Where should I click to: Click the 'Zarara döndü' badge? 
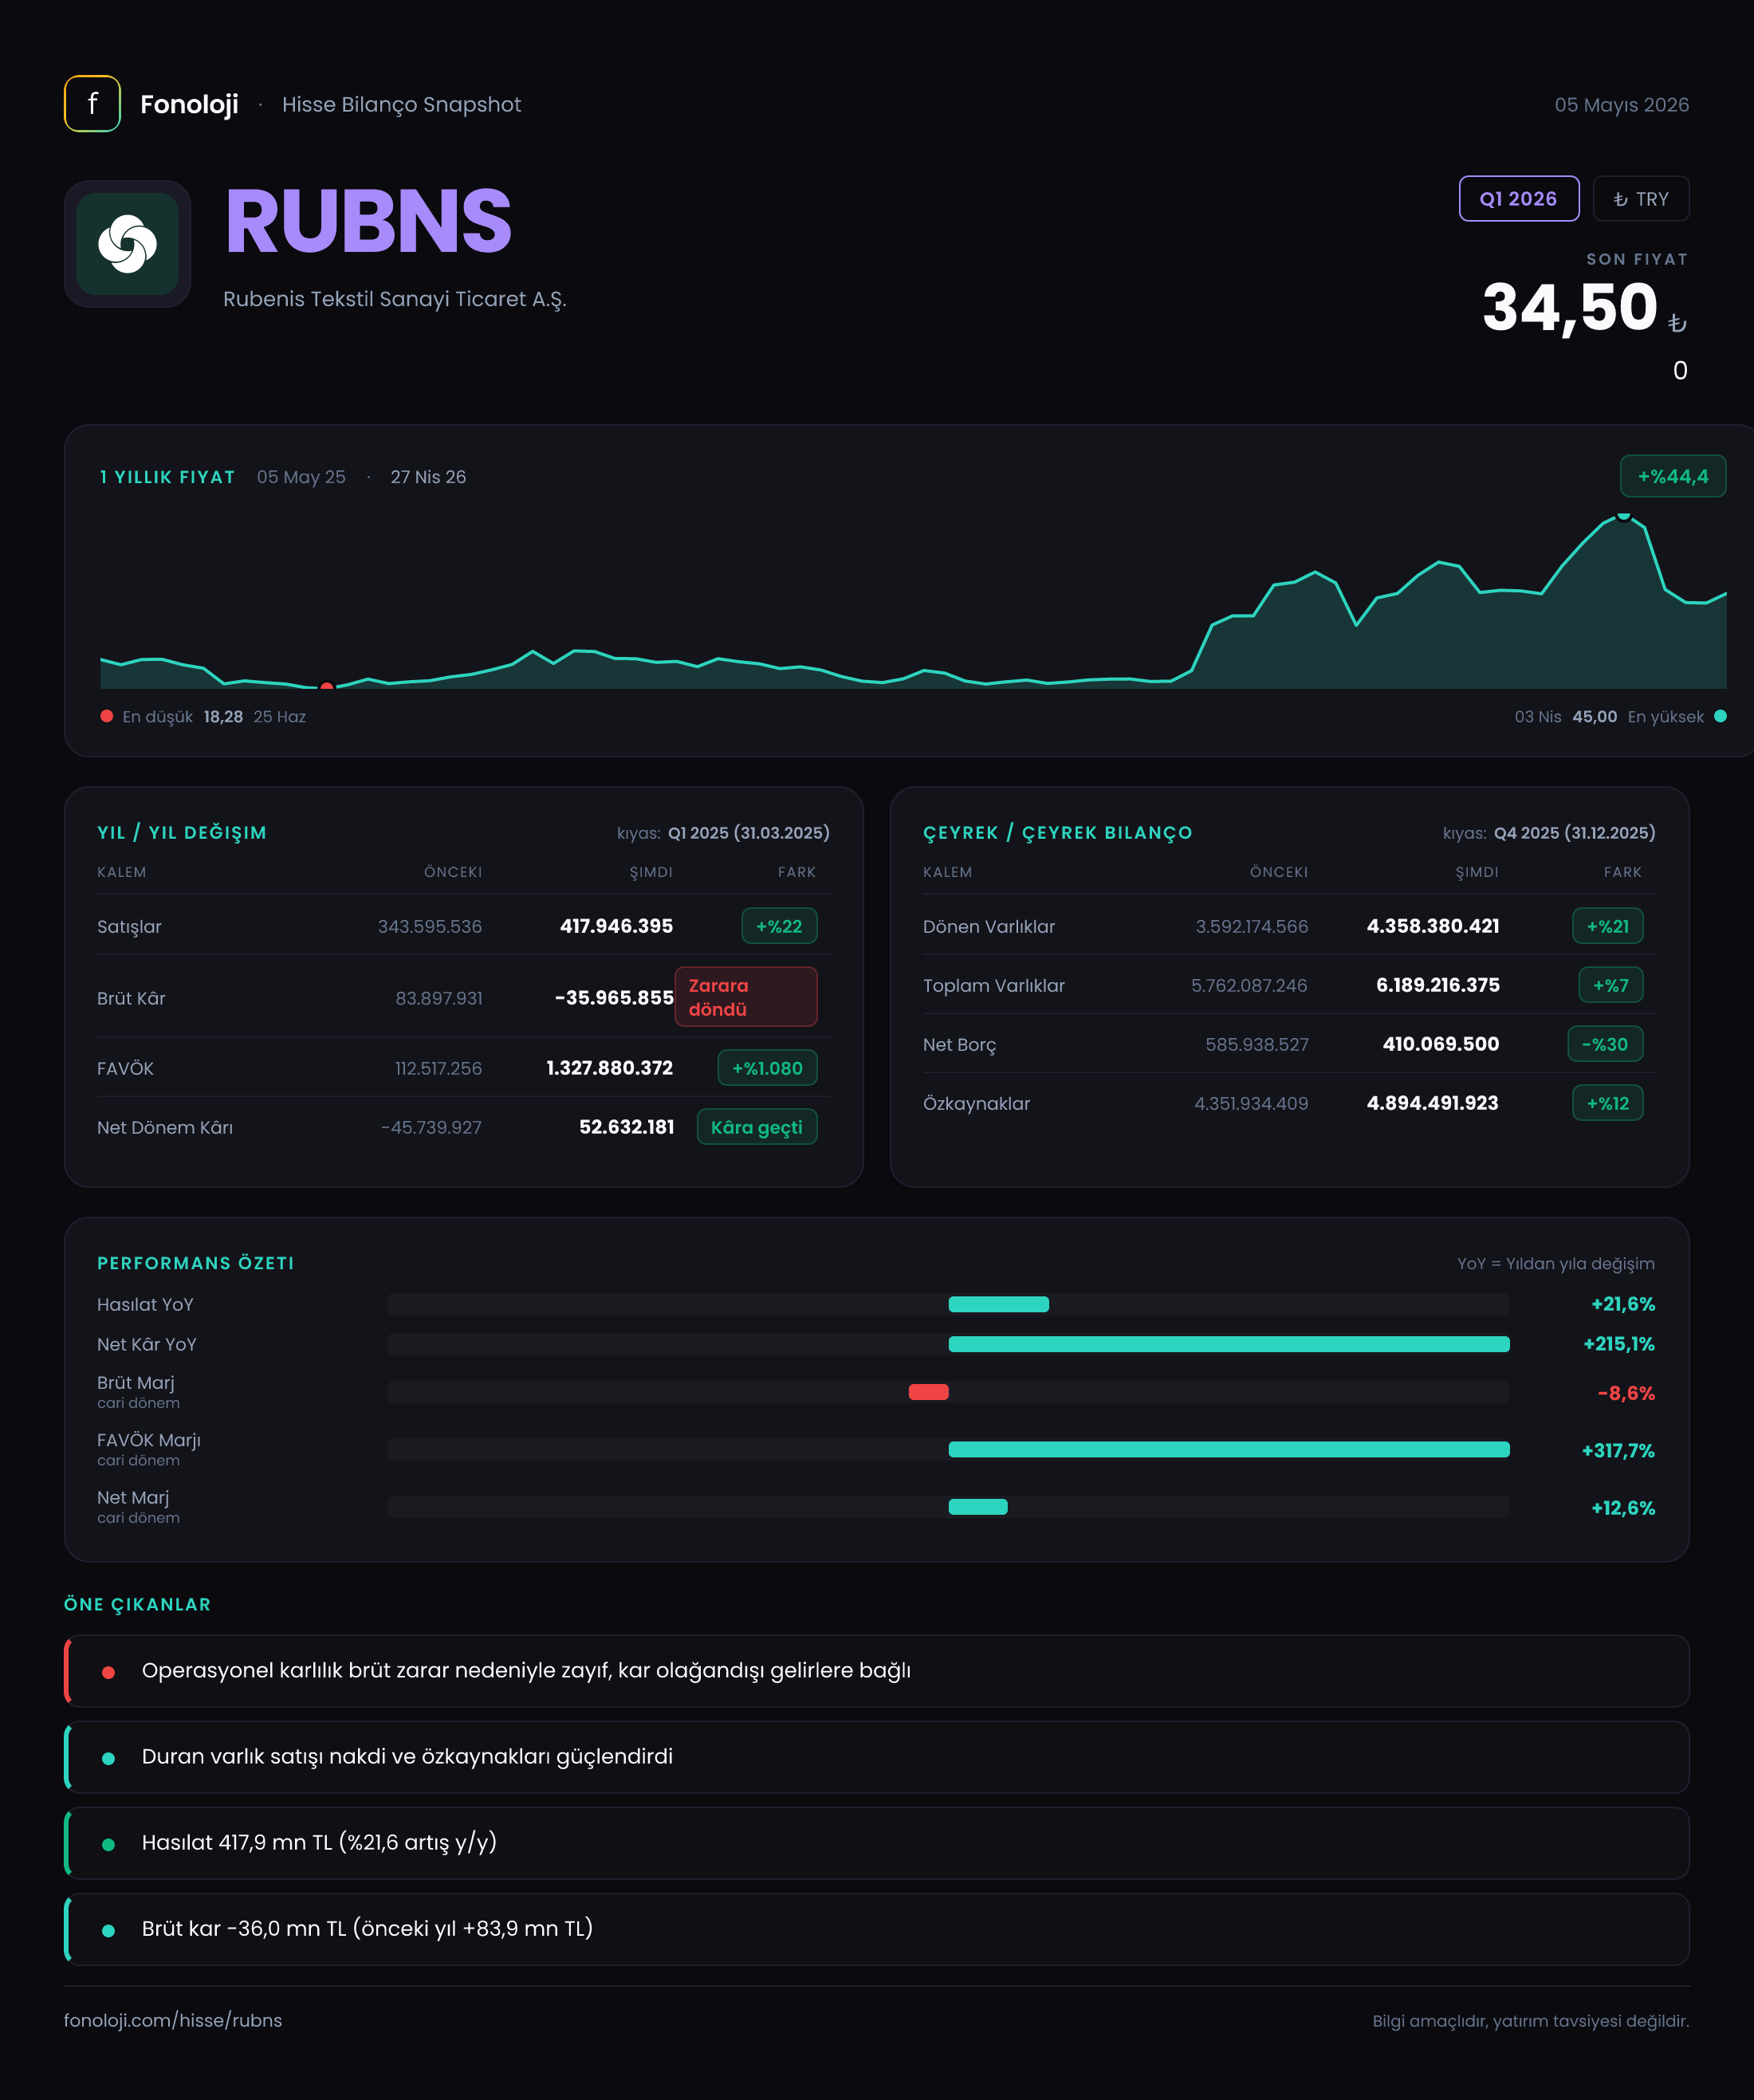coord(746,997)
